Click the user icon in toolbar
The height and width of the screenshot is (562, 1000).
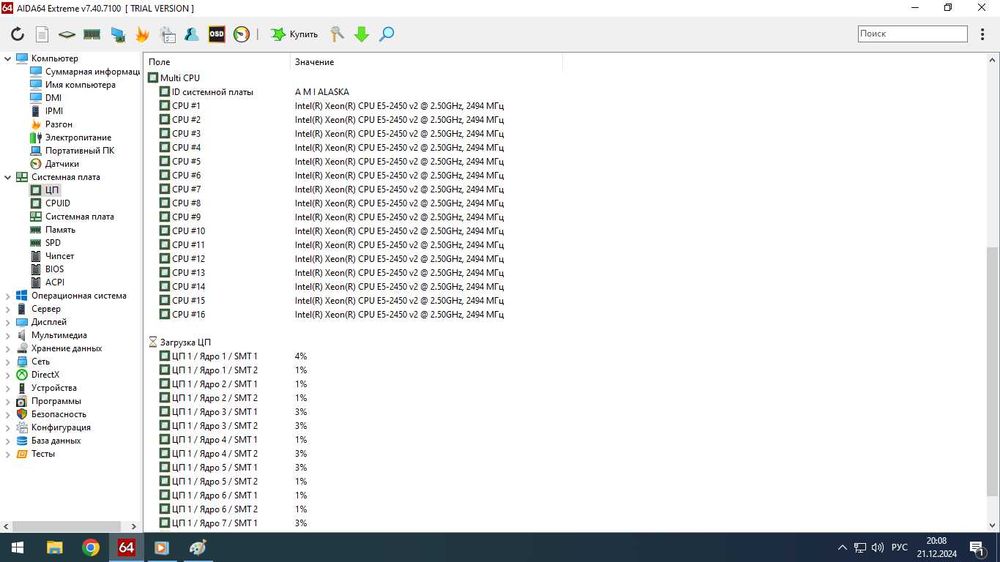tap(191, 34)
